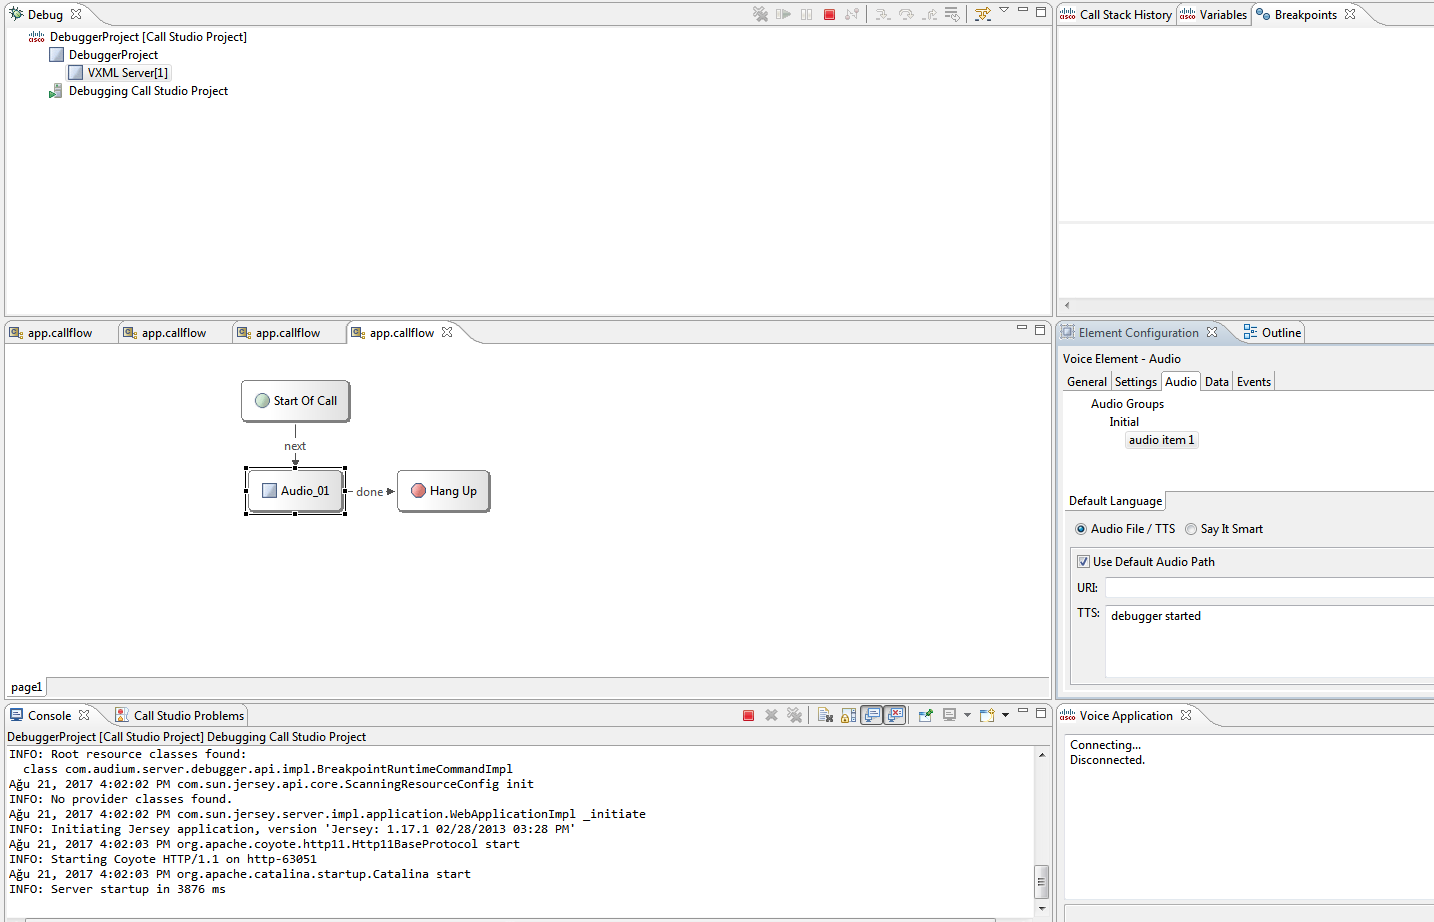Select DebuggerProject child node in Debug tree
Screen dimensions: 1434x922
tap(113, 55)
